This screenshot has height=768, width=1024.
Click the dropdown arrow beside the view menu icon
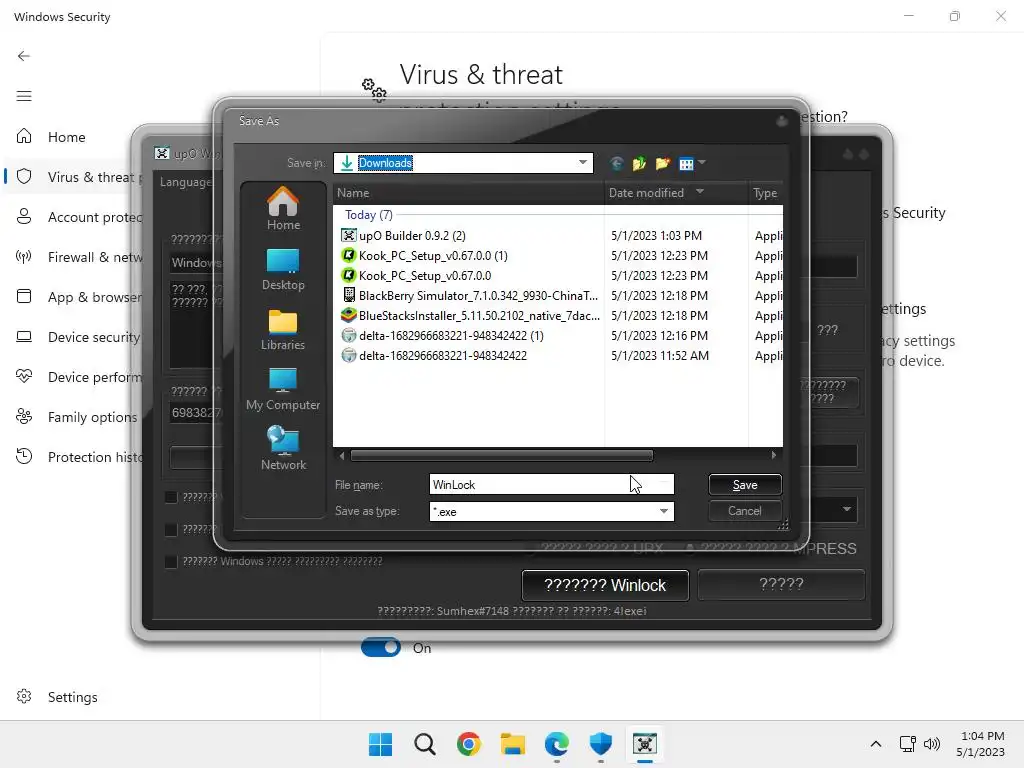[x=702, y=162]
